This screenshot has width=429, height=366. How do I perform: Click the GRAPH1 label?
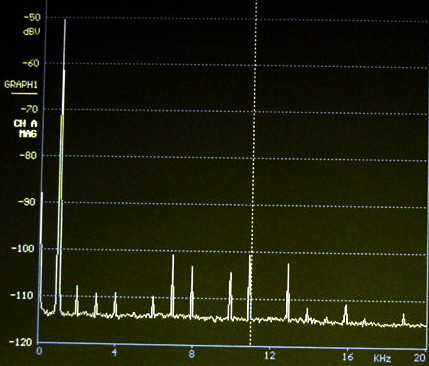21,85
